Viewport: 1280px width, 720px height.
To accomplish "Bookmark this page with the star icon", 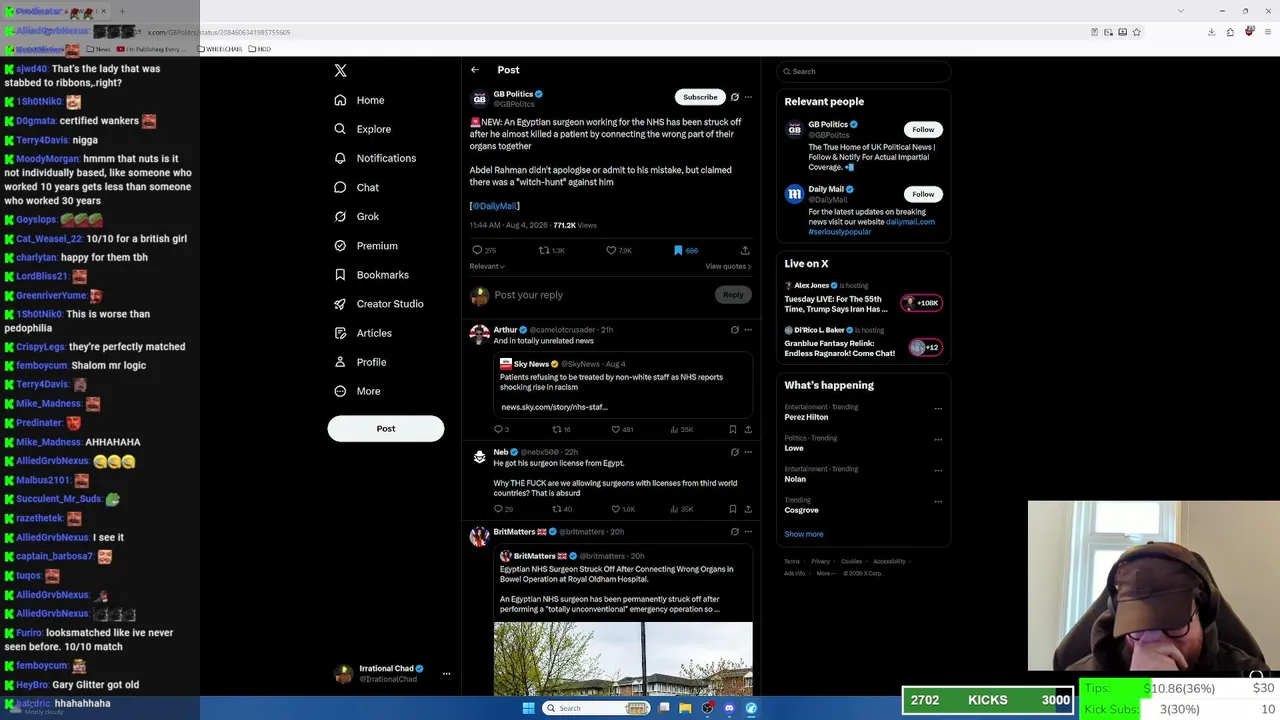I will pos(1137,32).
